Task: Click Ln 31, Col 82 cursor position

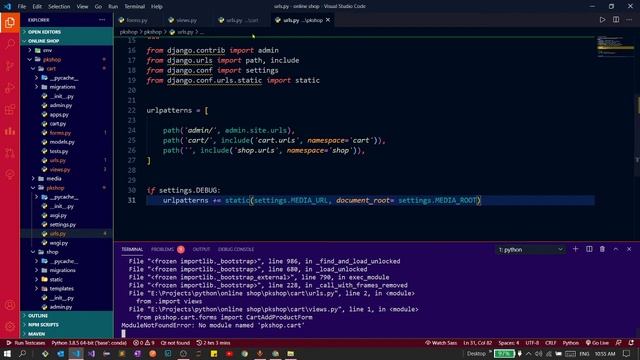Action: click(478, 343)
